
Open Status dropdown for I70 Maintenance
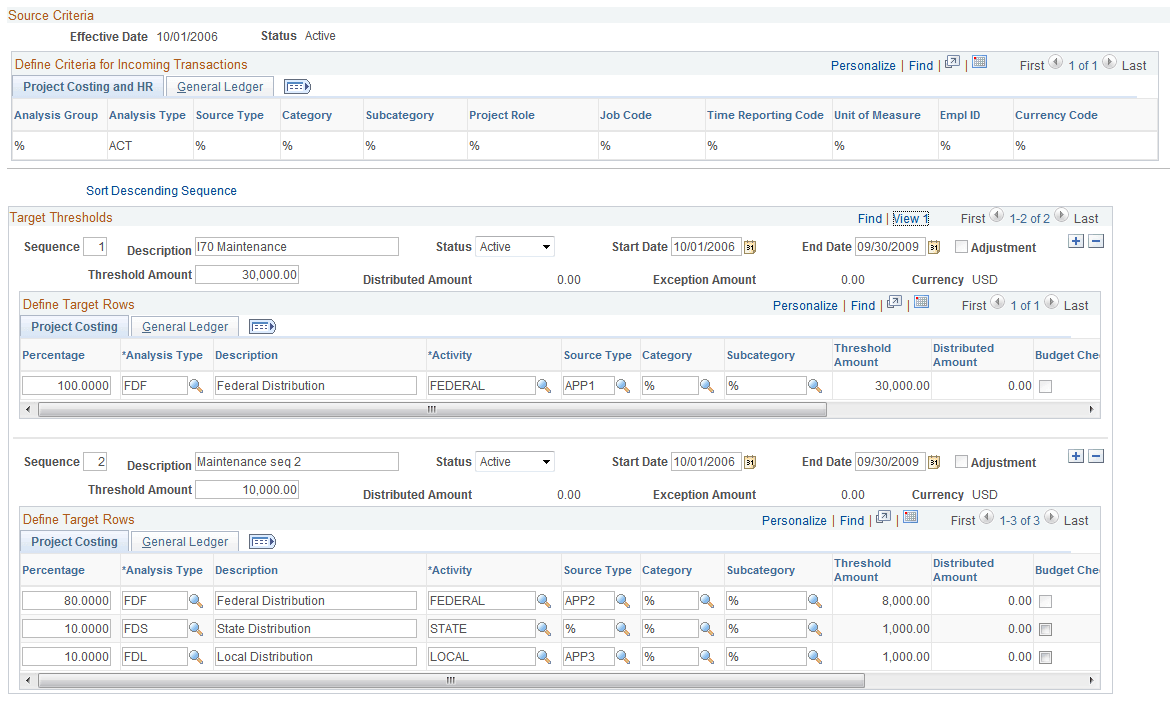(x=515, y=247)
